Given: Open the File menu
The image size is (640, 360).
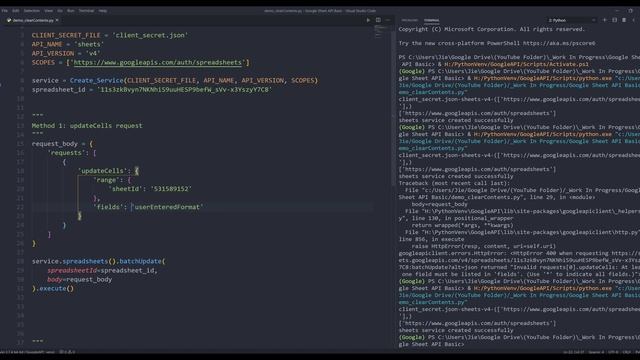Looking at the screenshot, I should point(4,11).
